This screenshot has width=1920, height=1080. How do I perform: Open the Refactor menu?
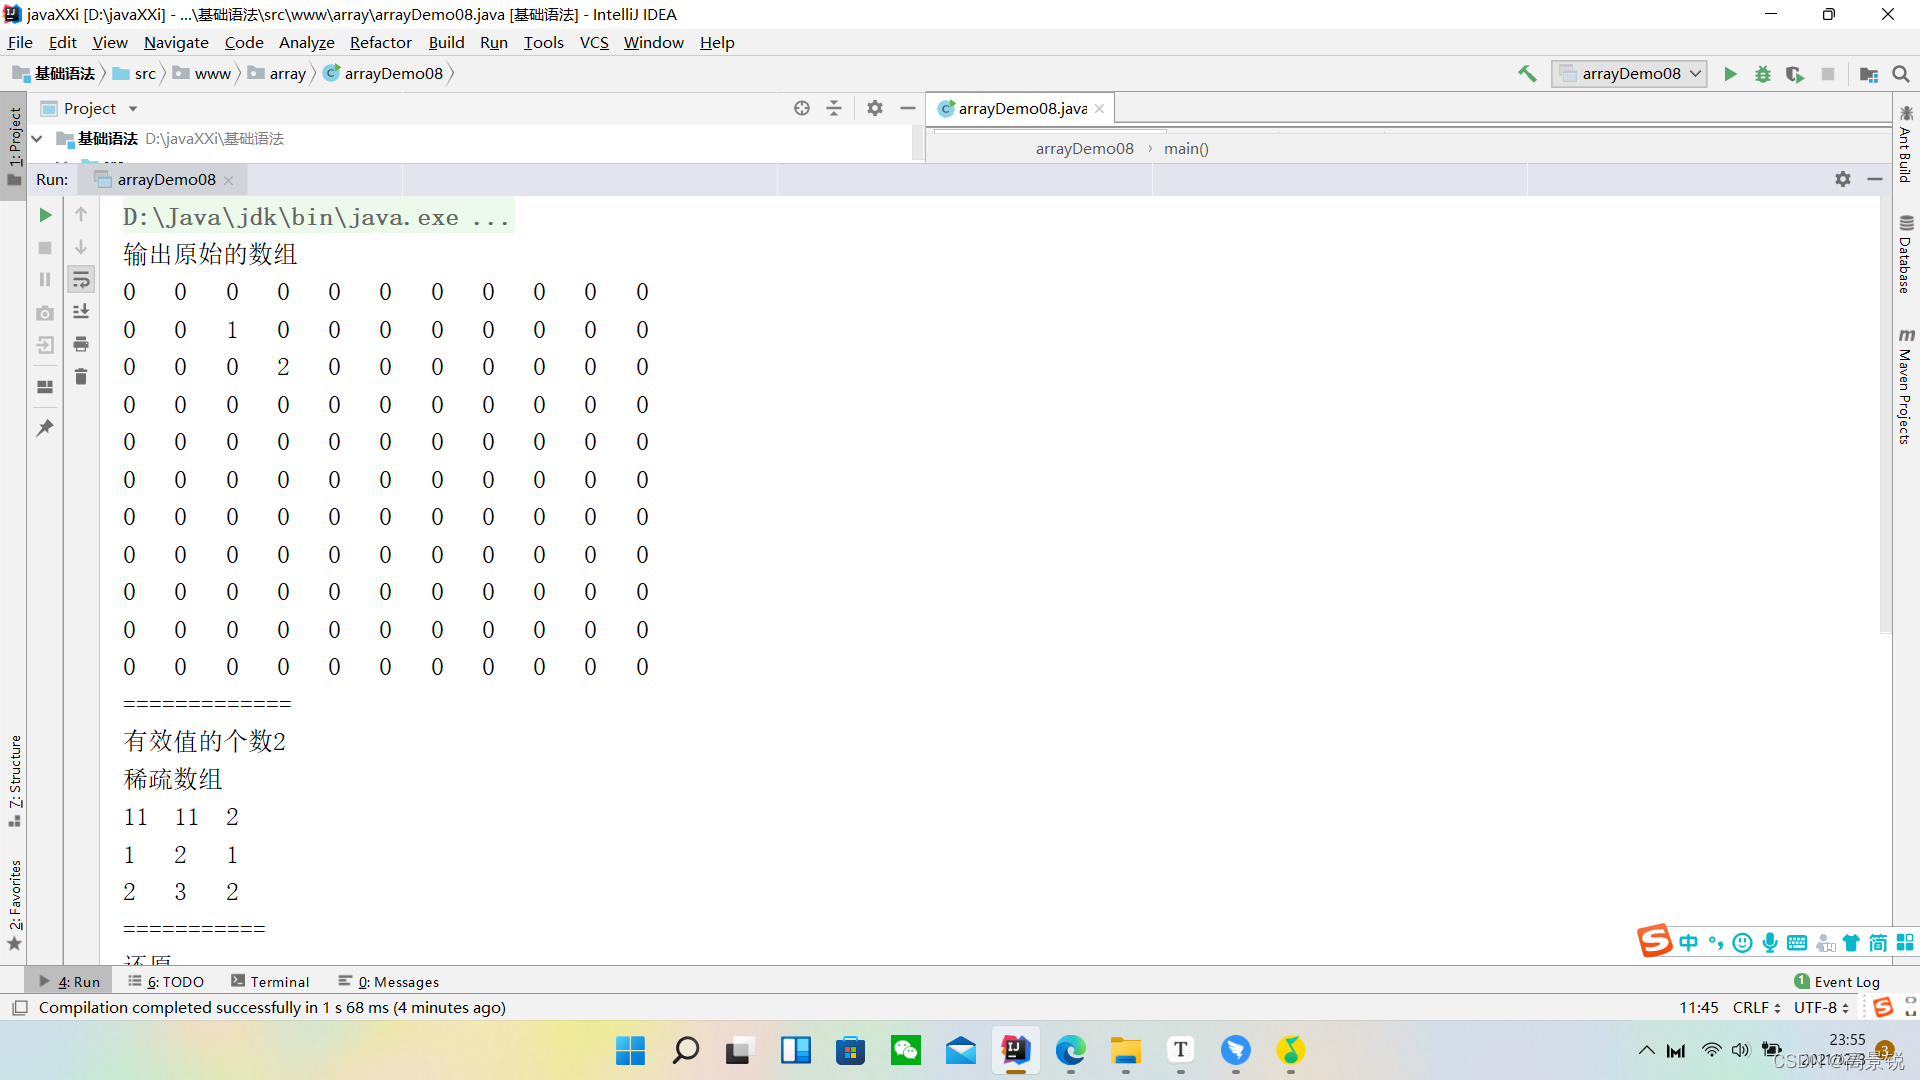(380, 43)
